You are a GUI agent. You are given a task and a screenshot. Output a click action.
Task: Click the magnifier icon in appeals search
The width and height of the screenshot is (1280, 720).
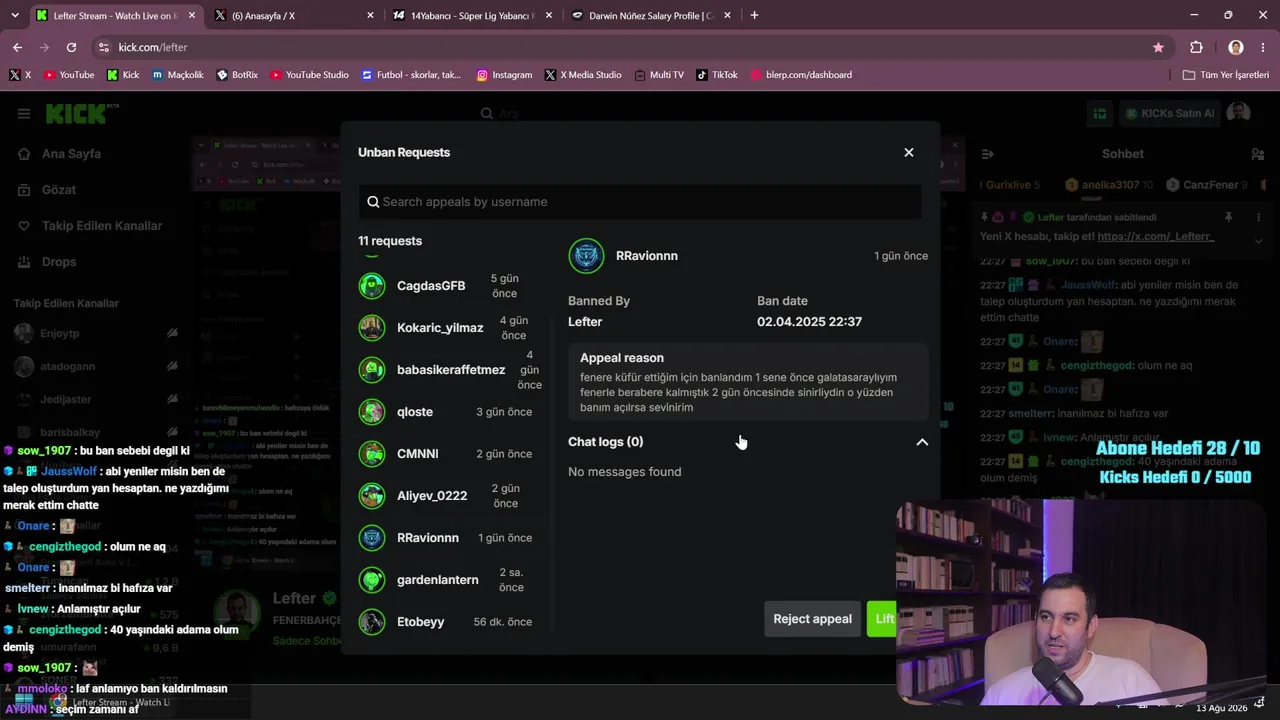click(x=373, y=202)
